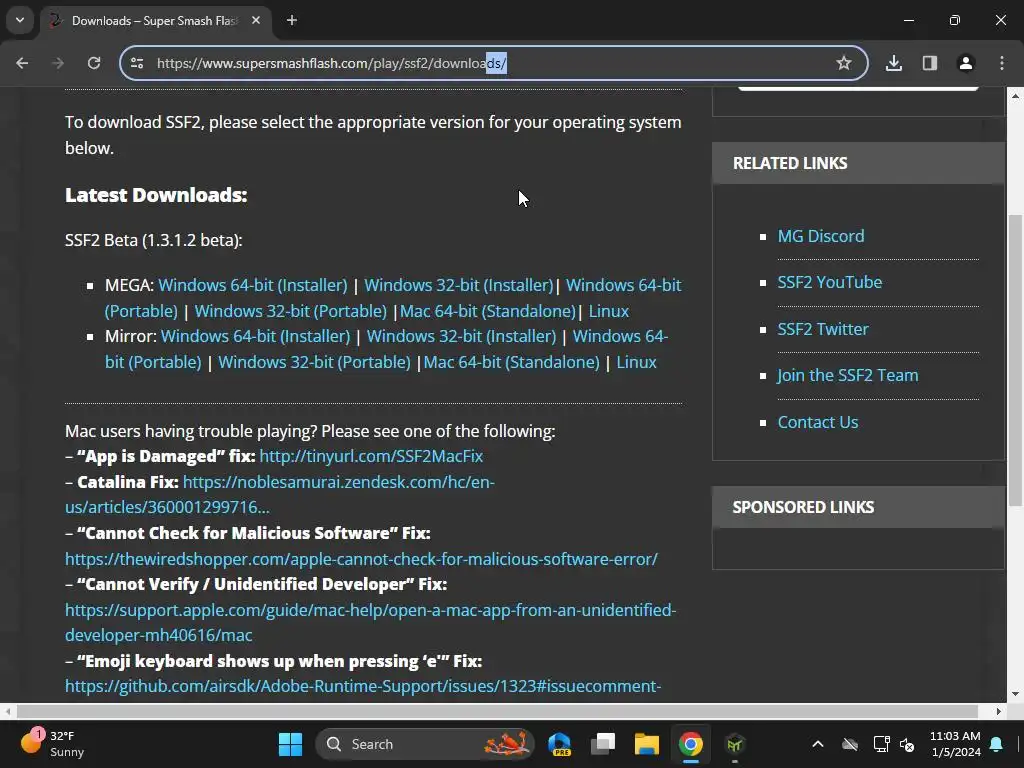Open display/network tray icon
1024x768 pixels.
[881, 744]
